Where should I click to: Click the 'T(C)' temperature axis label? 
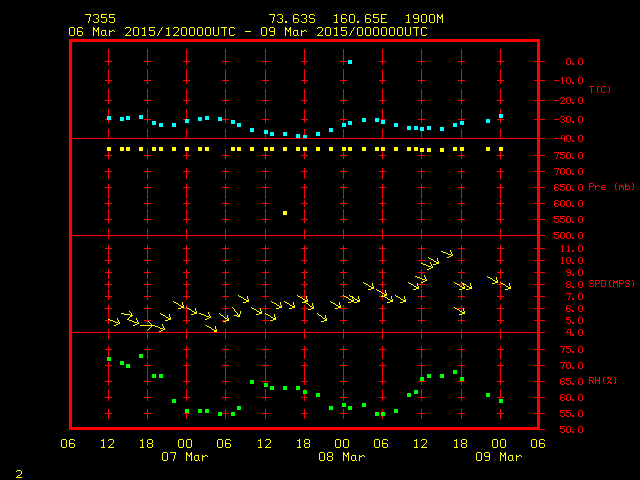coord(600,89)
